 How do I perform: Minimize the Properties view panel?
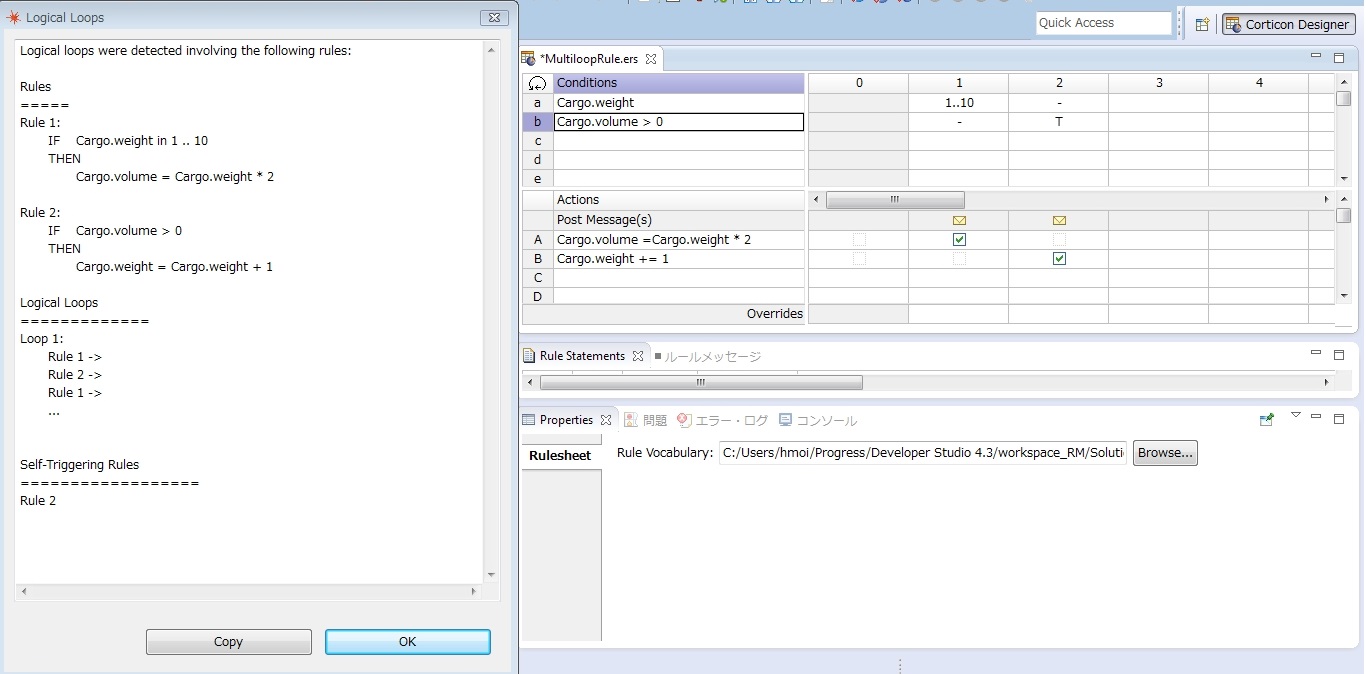tap(1316, 416)
